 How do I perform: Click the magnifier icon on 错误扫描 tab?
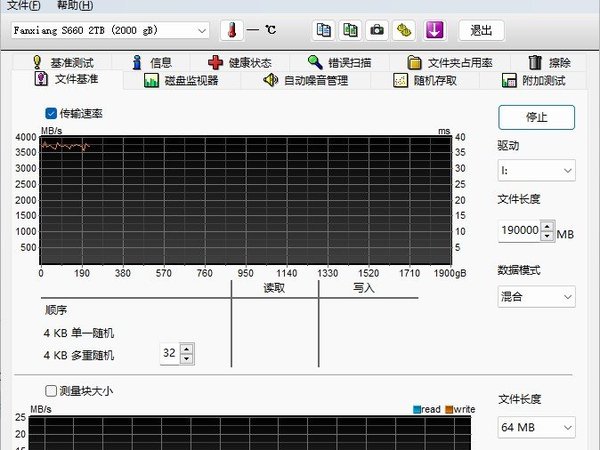pyautogui.click(x=315, y=62)
